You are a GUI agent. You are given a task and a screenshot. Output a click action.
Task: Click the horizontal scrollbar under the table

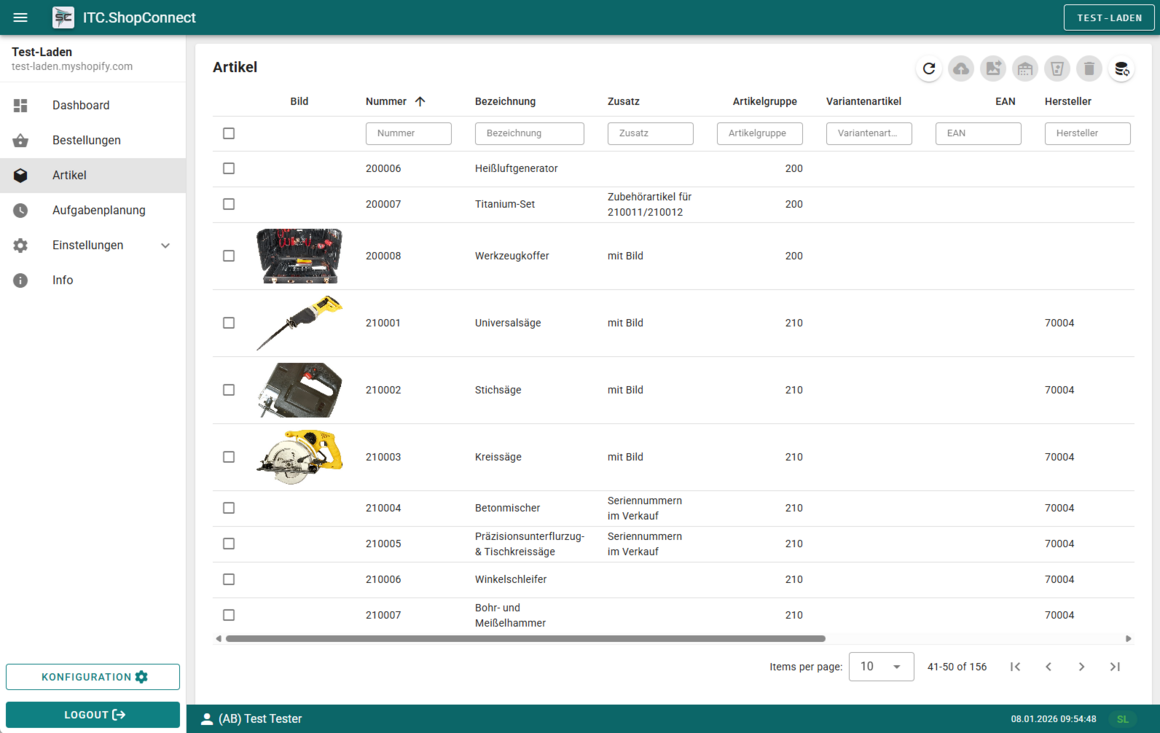(525, 638)
